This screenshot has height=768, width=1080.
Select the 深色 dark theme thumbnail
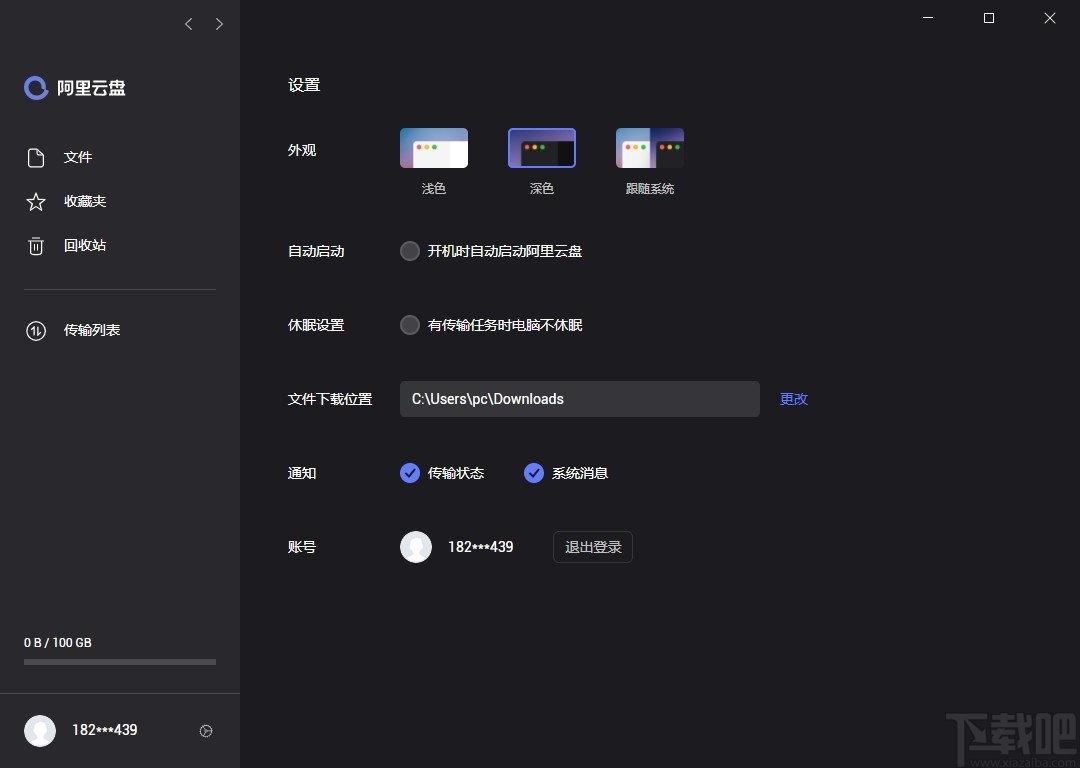pos(542,148)
